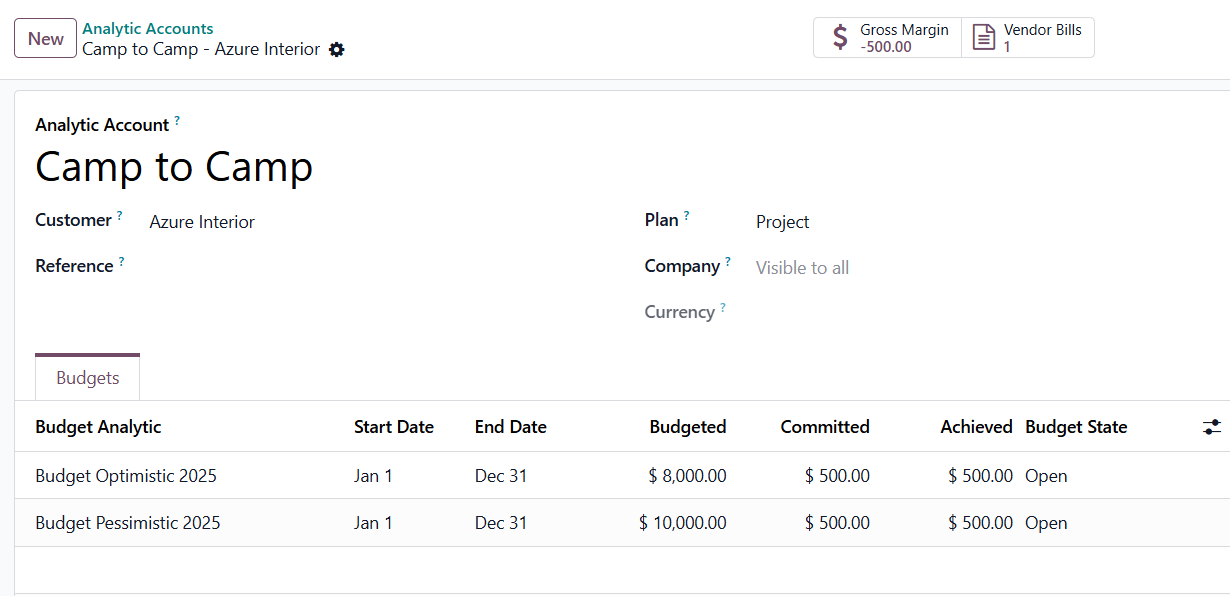1230x596 pixels.
Task: Click help tooltip icon next to Analytic Account
Action: (x=177, y=120)
